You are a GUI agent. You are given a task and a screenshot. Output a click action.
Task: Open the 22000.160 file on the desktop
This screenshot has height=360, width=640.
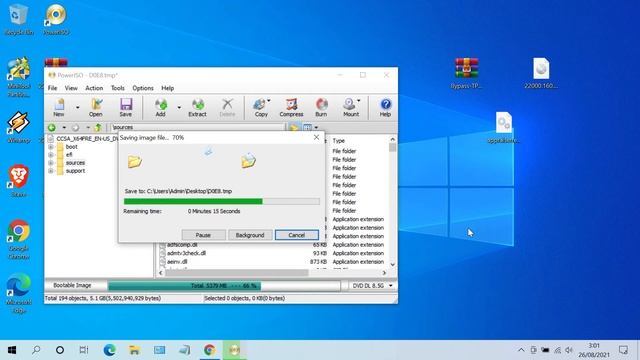click(541, 73)
